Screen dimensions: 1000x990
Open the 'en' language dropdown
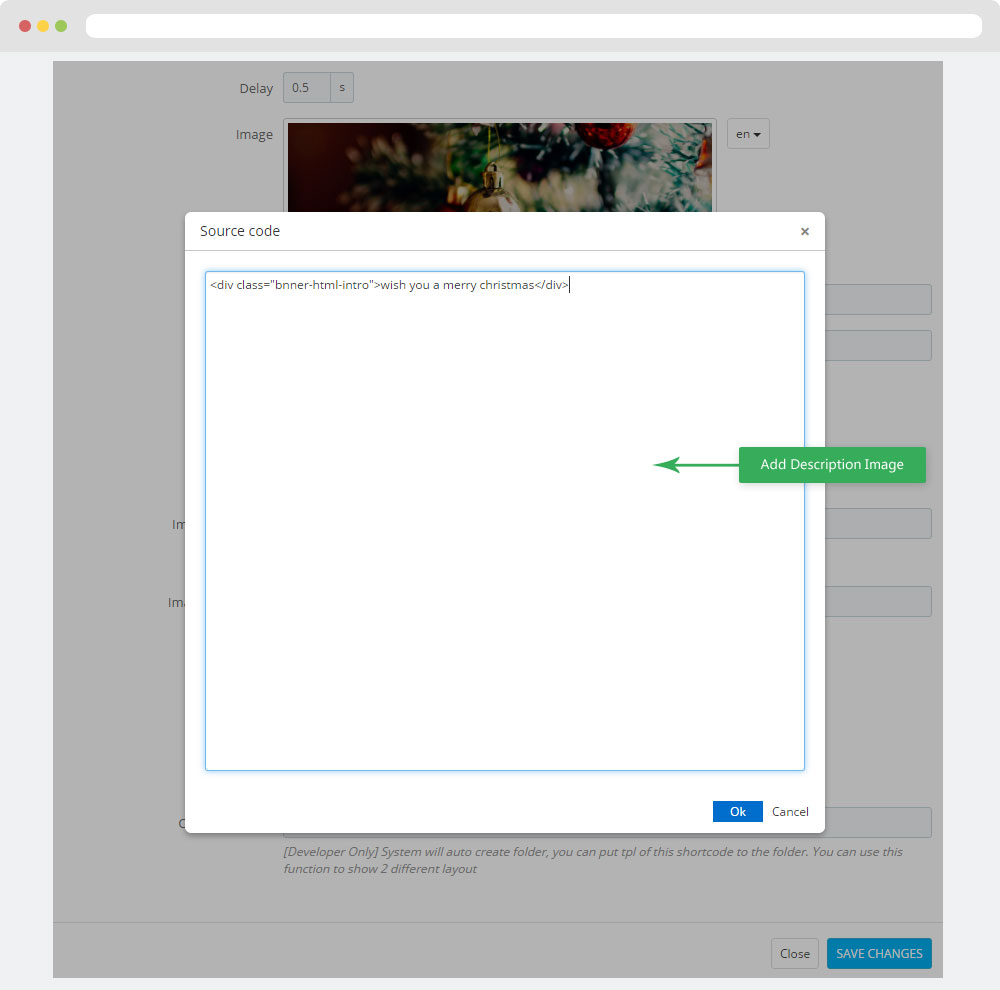(748, 134)
